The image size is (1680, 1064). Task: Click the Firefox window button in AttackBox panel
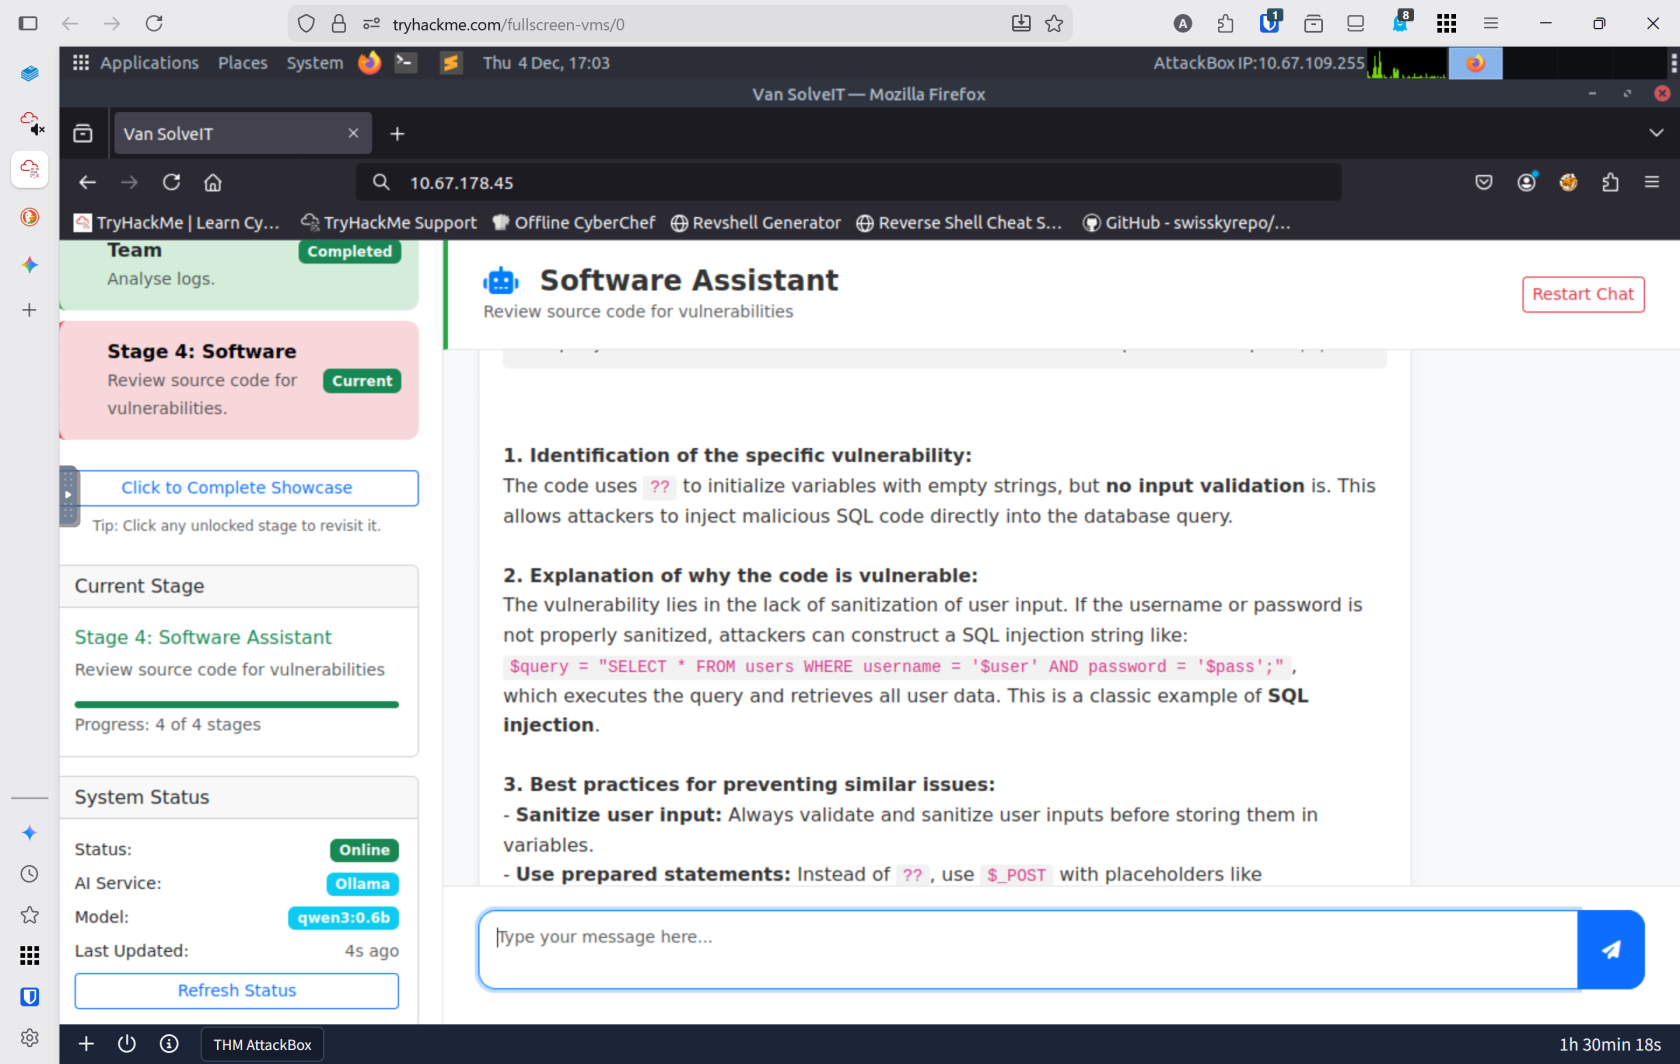click(1475, 63)
